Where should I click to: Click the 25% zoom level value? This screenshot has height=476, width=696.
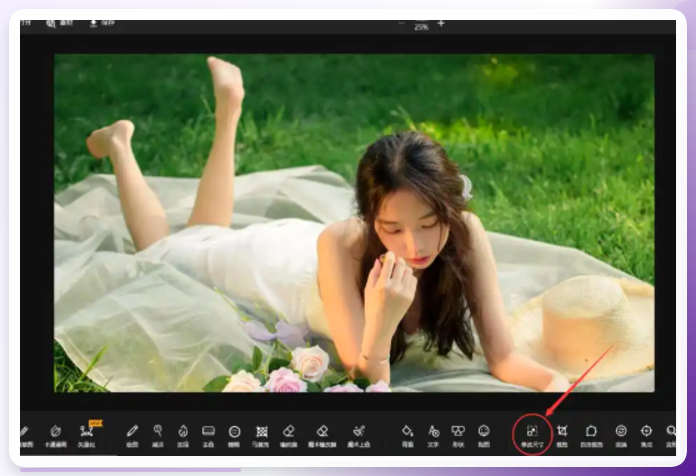click(421, 27)
